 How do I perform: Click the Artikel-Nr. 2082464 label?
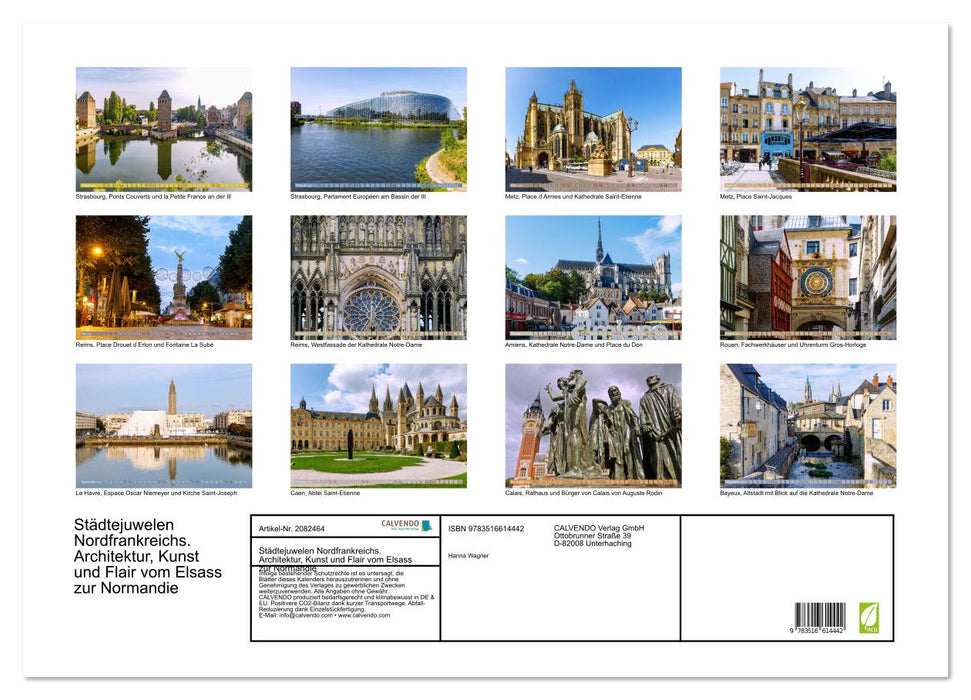(293, 528)
